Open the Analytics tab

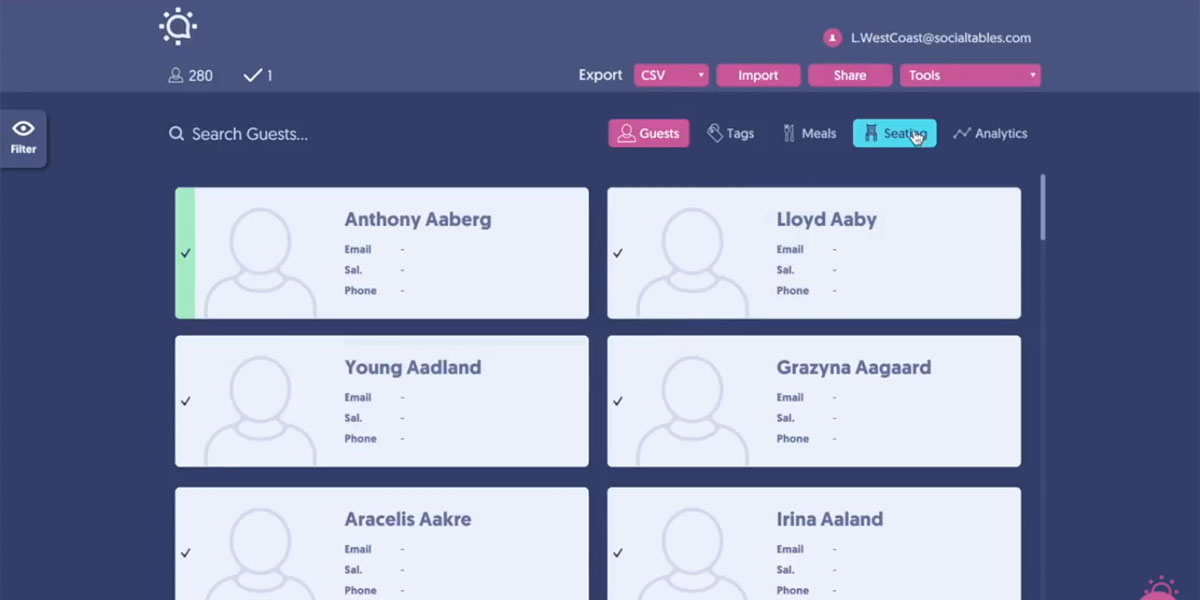(990, 133)
